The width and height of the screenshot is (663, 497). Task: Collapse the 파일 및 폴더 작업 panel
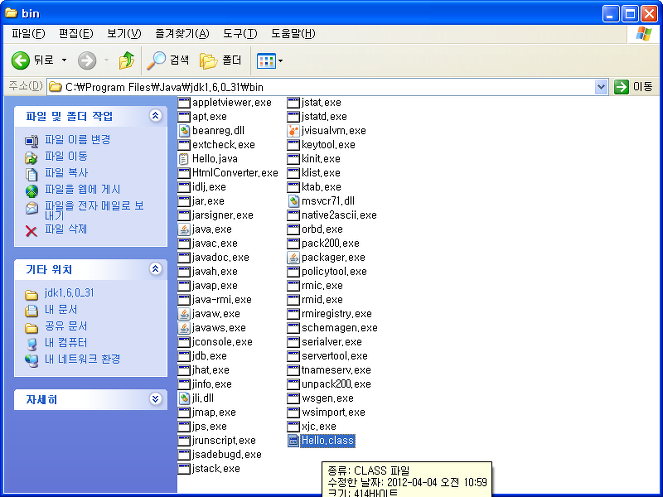[x=156, y=116]
